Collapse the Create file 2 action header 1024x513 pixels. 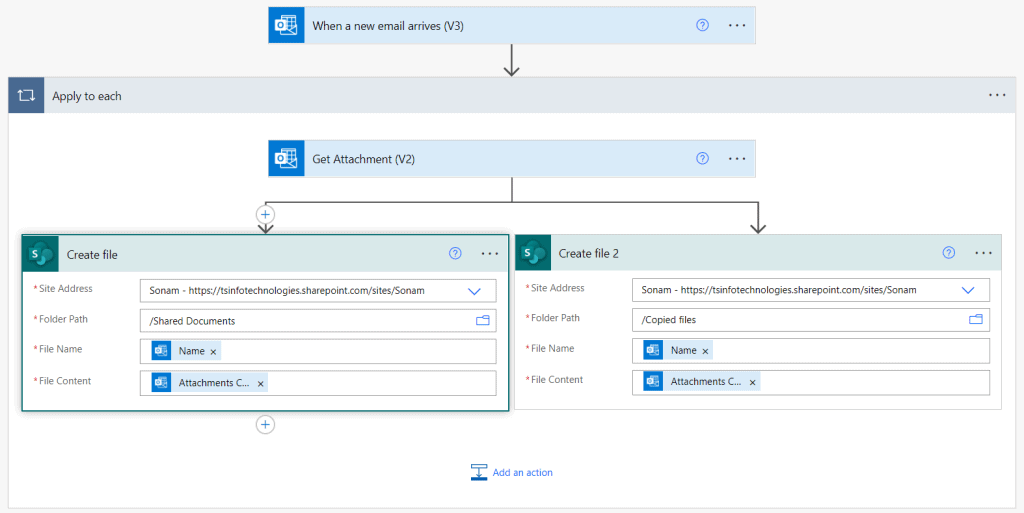click(x=758, y=253)
